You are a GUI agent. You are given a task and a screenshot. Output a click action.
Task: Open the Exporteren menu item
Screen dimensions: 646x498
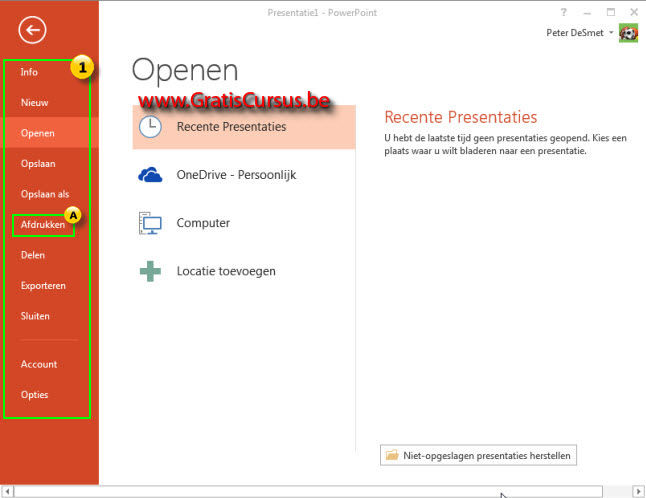43,285
